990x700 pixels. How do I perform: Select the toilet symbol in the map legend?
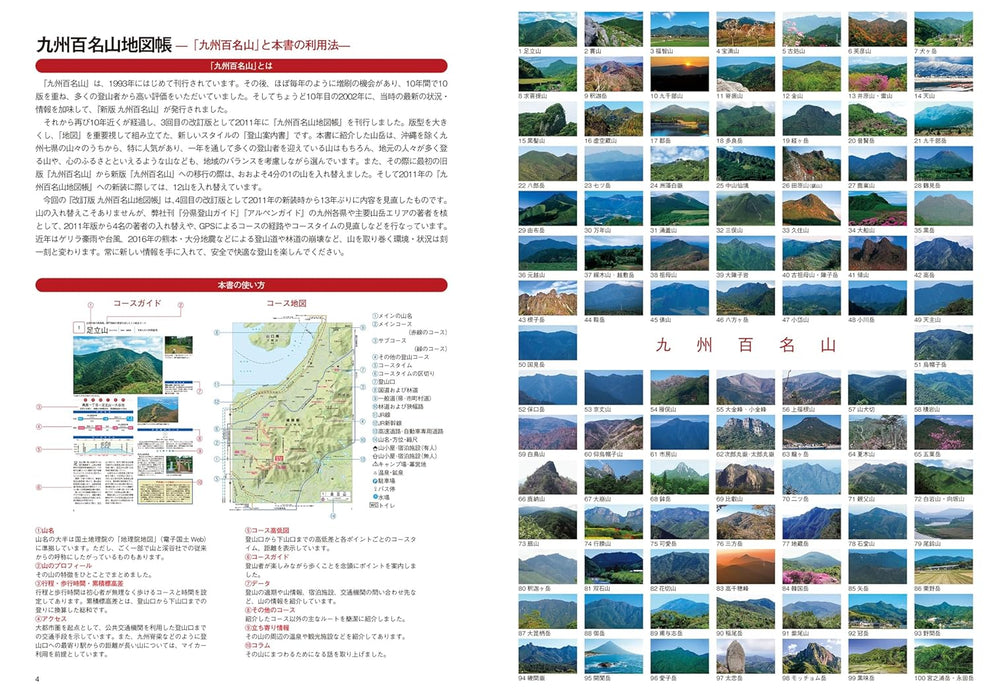375,504
